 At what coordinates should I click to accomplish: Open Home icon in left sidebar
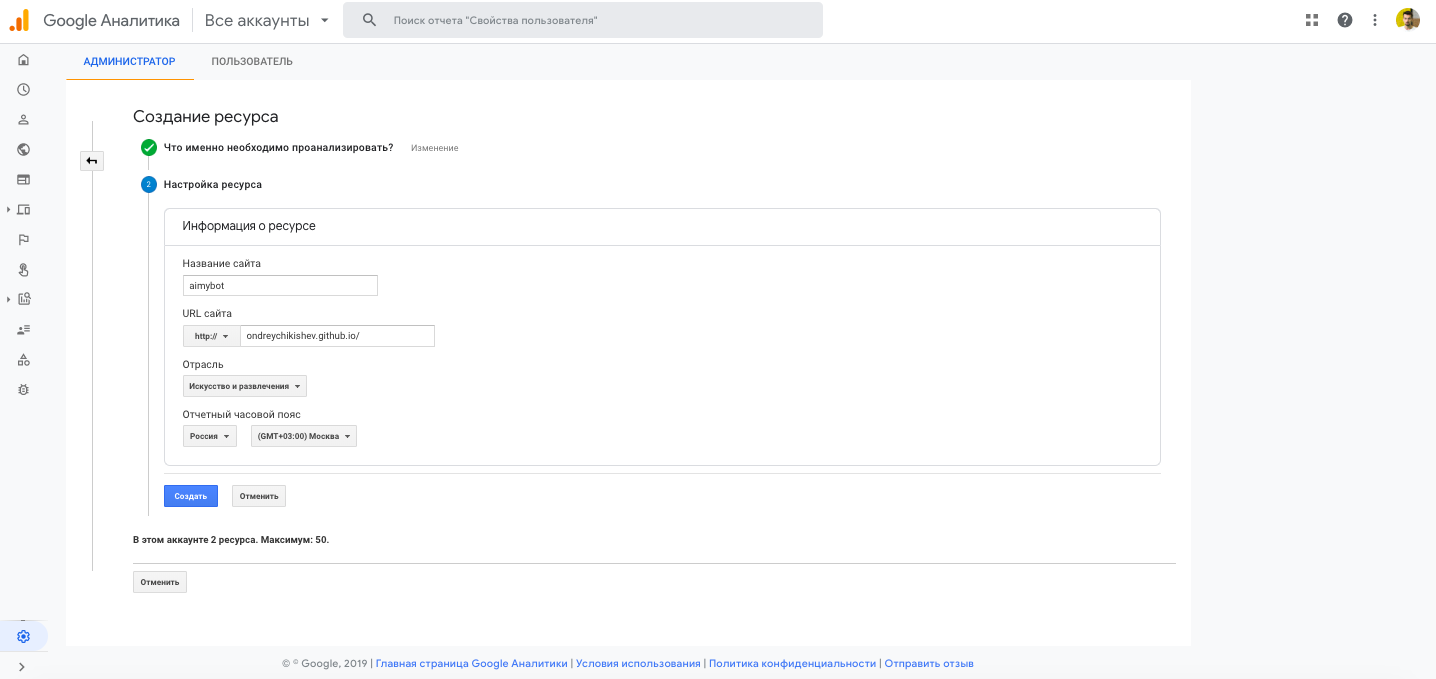pyautogui.click(x=23, y=60)
